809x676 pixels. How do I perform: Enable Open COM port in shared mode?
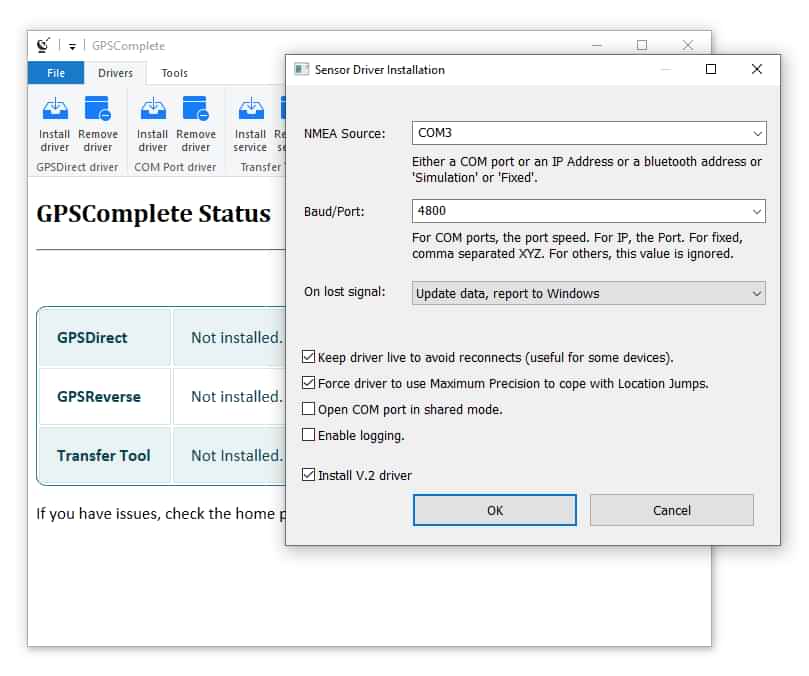coord(309,409)
